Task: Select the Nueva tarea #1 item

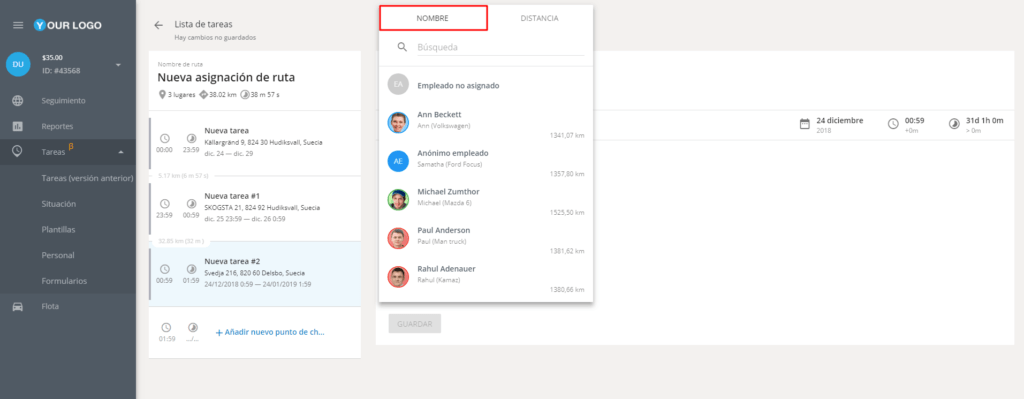Action: 255,209
